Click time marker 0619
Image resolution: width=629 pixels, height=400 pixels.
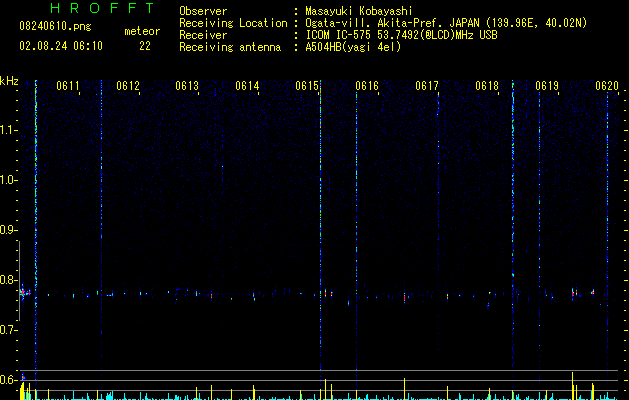(547, 86)
